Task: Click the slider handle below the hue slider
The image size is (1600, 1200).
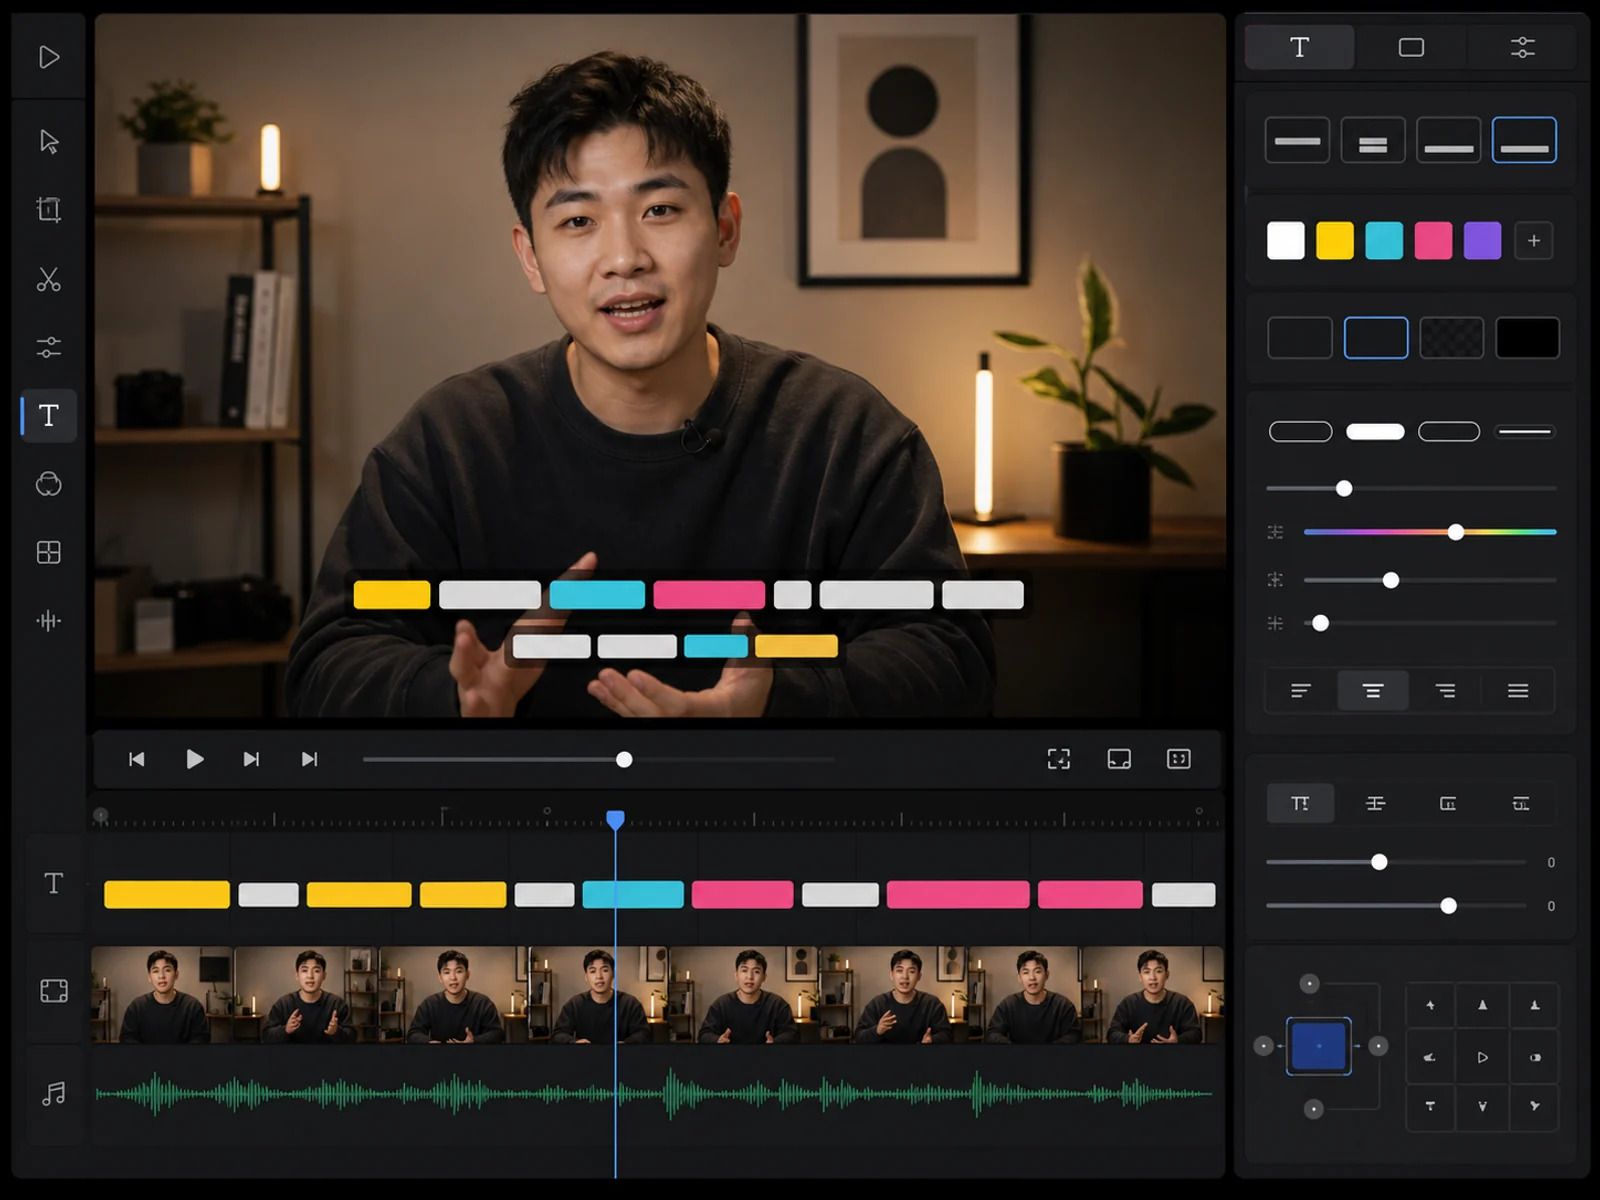Action: pos(1391,580)
